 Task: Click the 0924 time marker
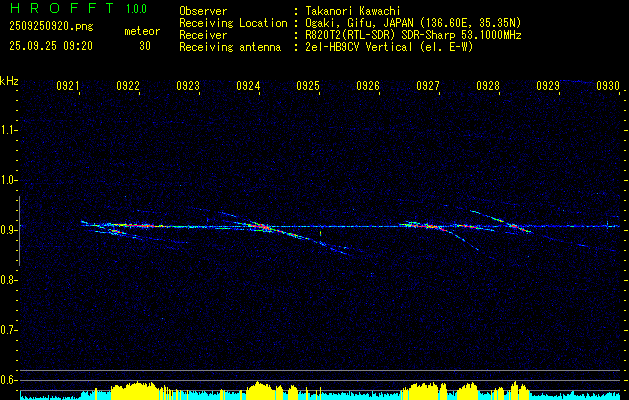pyautogui.click(x=248, y=85)
